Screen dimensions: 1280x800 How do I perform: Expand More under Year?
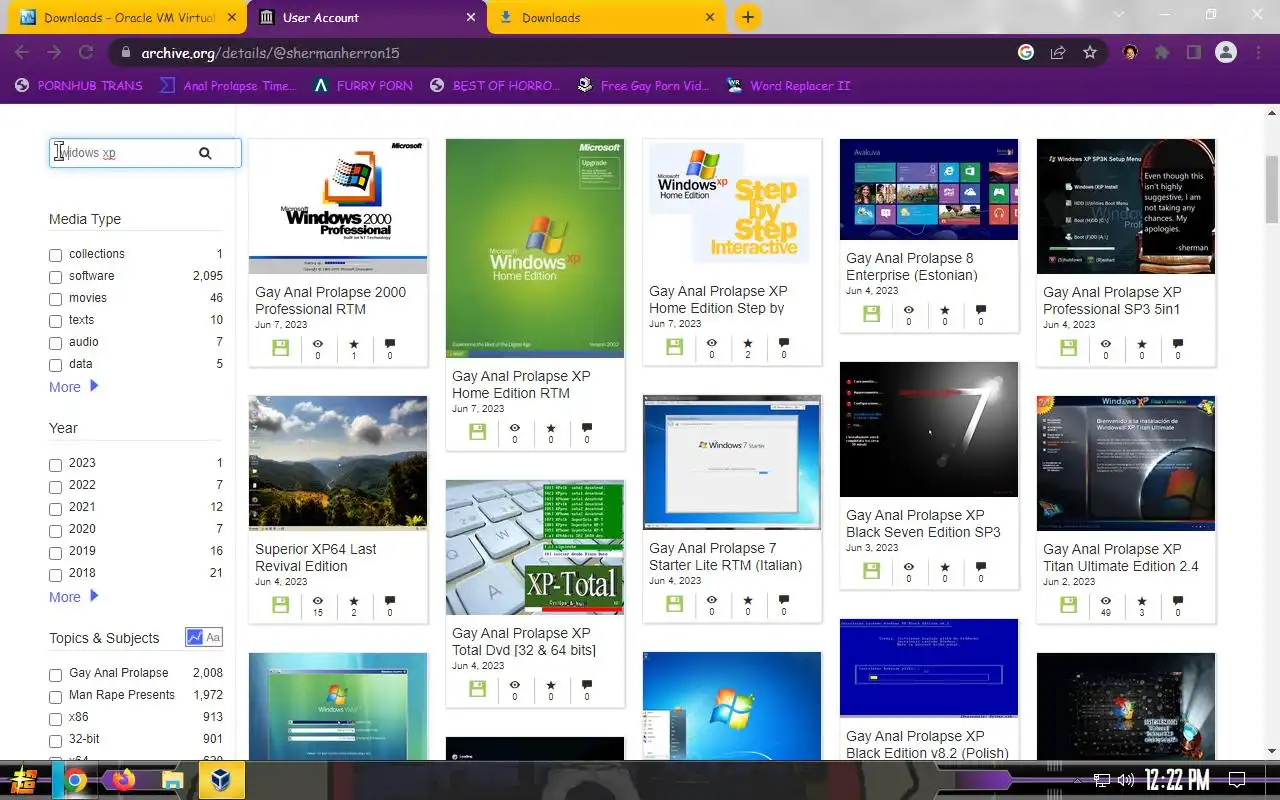tap(74, 597)
